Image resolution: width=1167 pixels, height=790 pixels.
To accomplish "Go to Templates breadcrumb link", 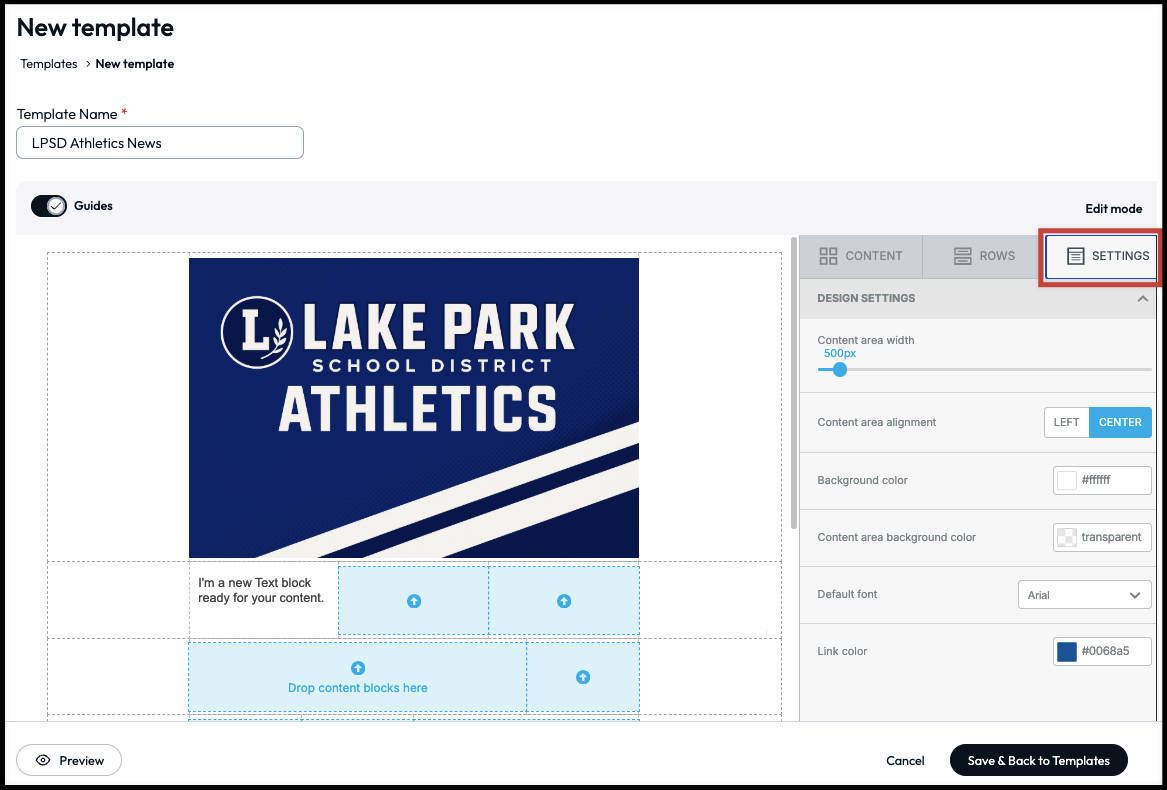I will pos(49,64).
